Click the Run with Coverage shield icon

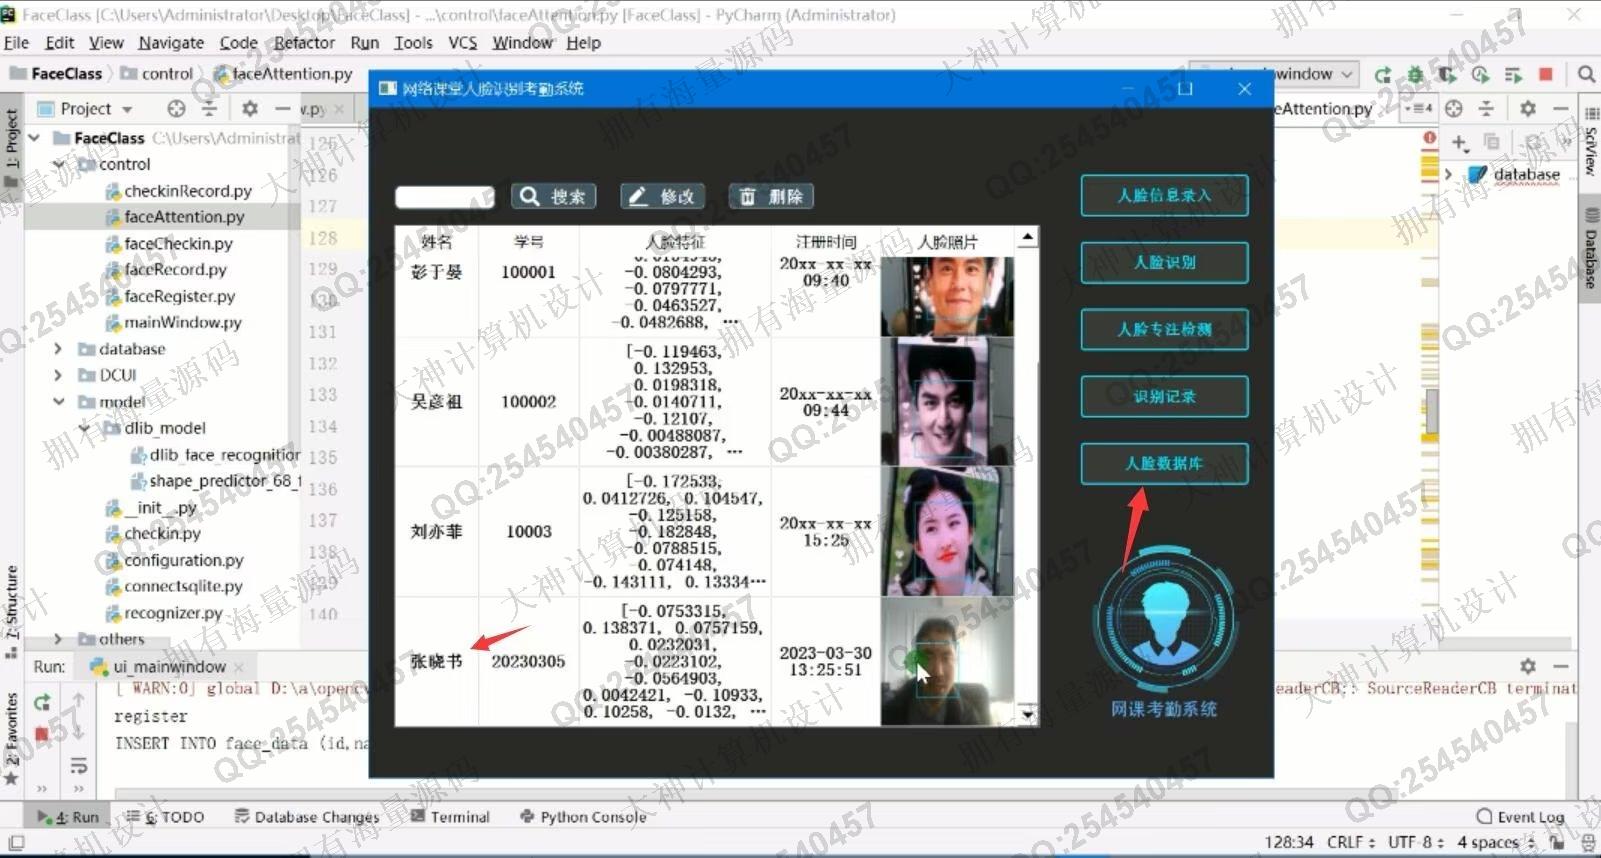[x=1448, y=74]
